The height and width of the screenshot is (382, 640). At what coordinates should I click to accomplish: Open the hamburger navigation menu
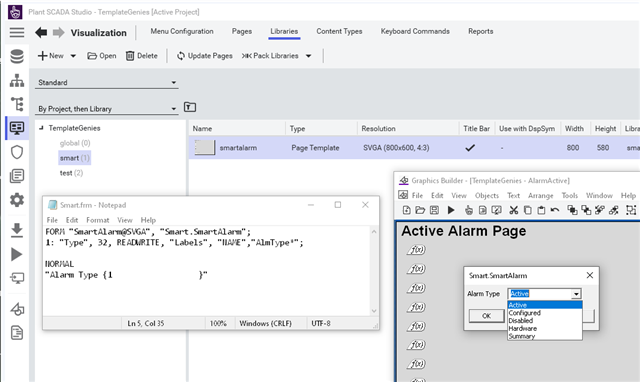[x=17, y=32]
